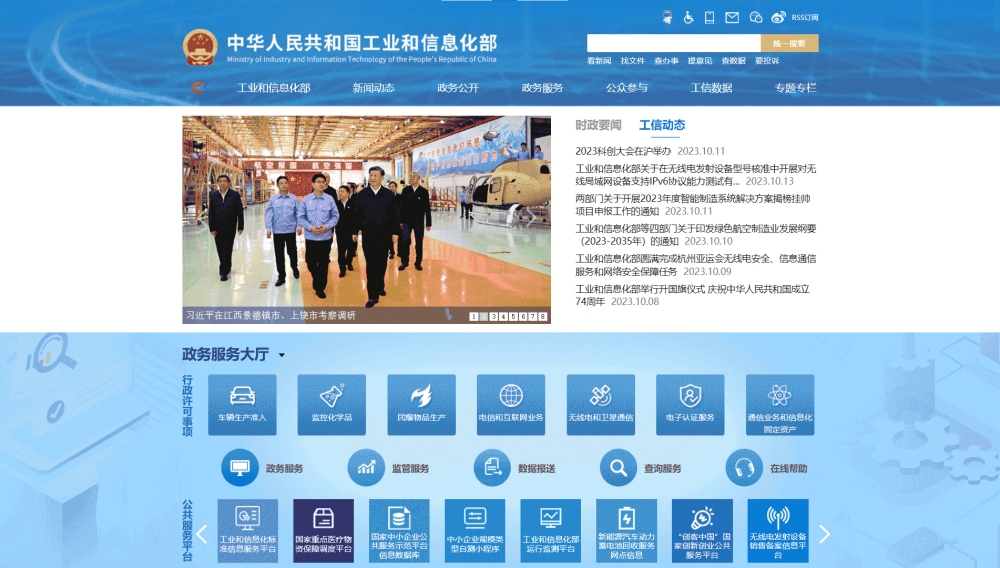Open news about 绿色航空制造业发展纲要
The height and width of the screenshot is (568, 1000).
pos(695,235)
